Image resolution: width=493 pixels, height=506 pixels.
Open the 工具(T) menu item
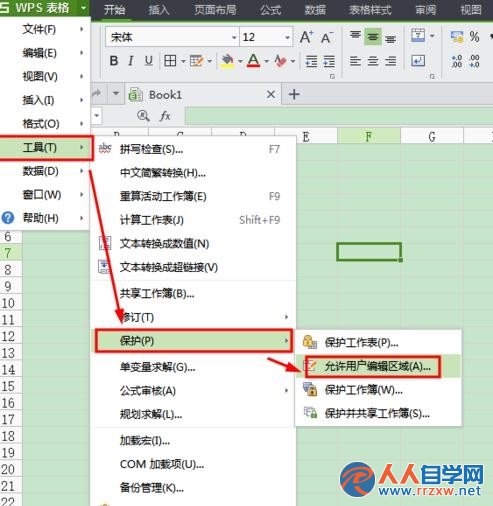coord(46,148)
